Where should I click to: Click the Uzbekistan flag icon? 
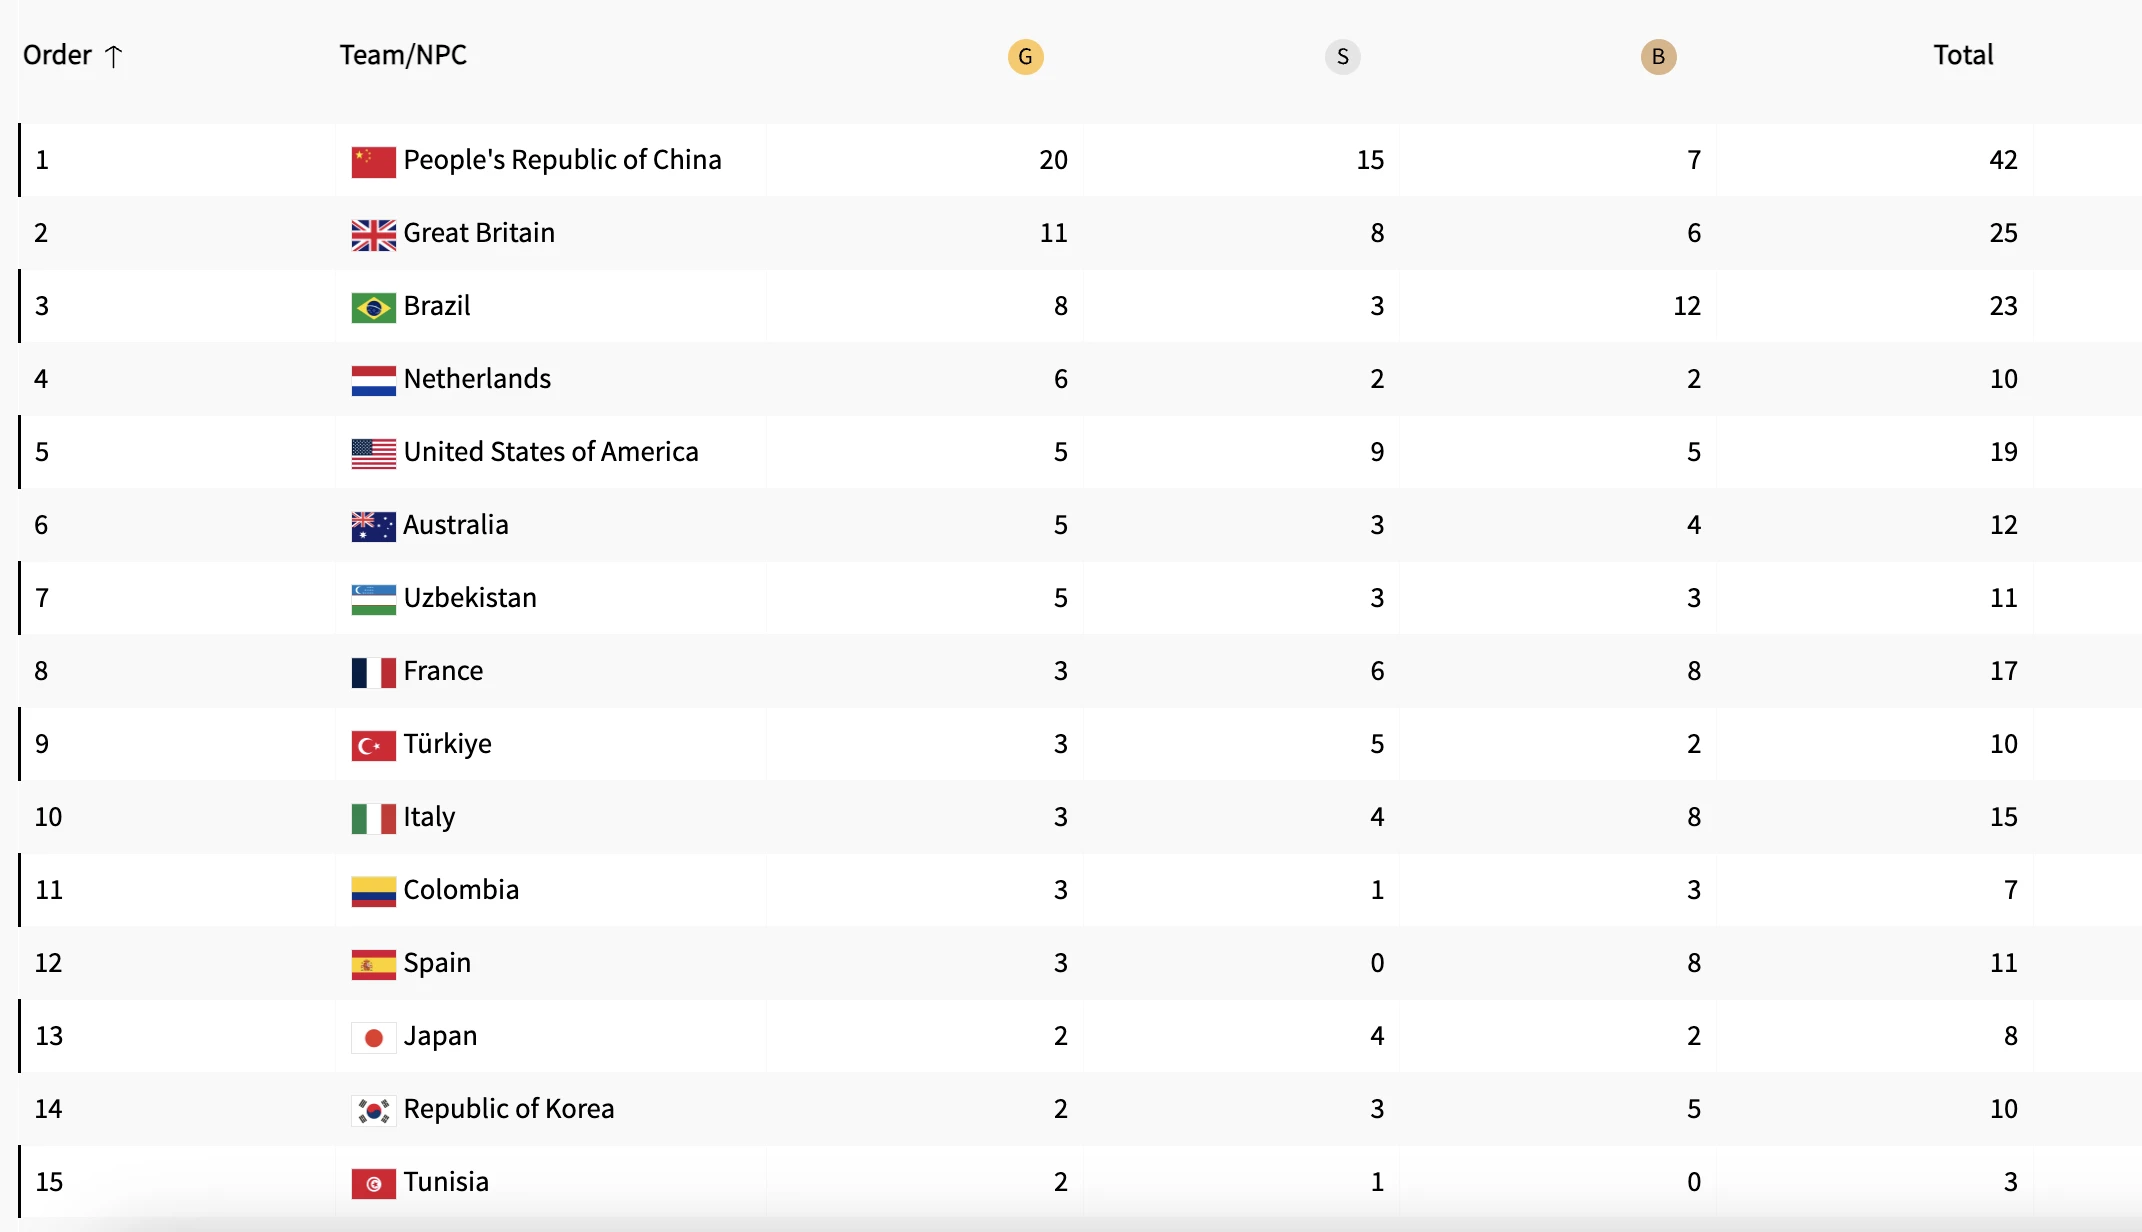point(373,599)
